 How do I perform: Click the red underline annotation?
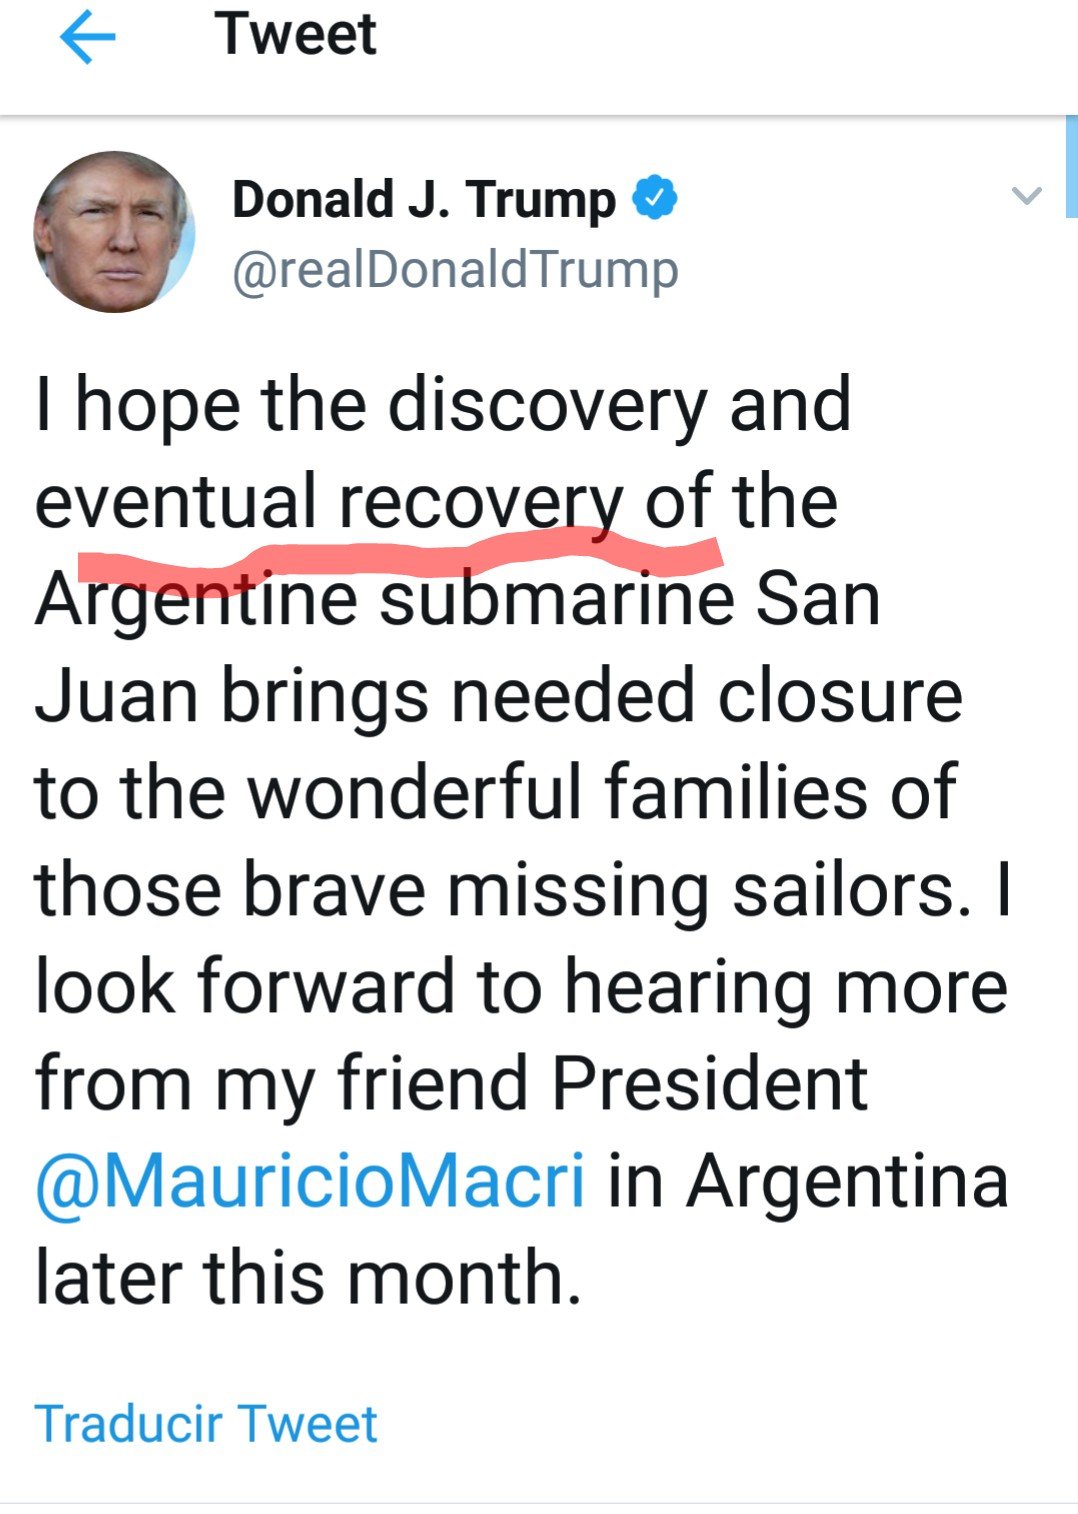pyautogui.click(x=400, y=554)
